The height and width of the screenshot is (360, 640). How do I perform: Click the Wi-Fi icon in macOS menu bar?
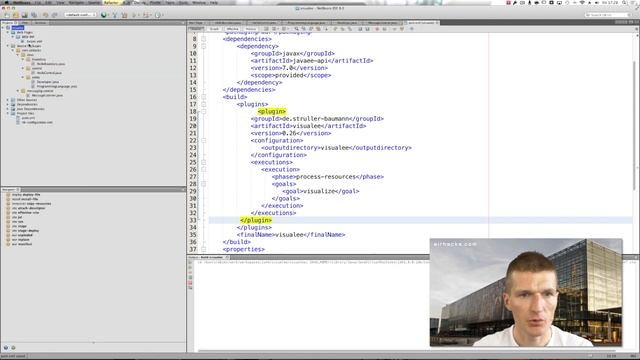click(x=582, y=2)
